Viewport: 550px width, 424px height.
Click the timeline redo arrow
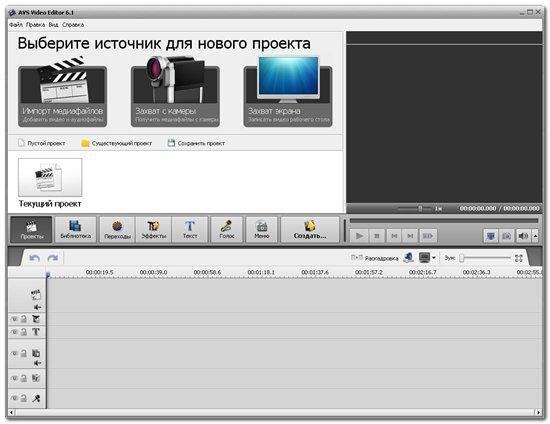coord(53,258)
